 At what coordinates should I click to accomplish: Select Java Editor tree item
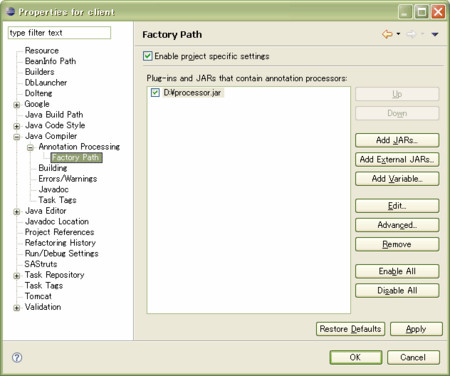[46, 211]
